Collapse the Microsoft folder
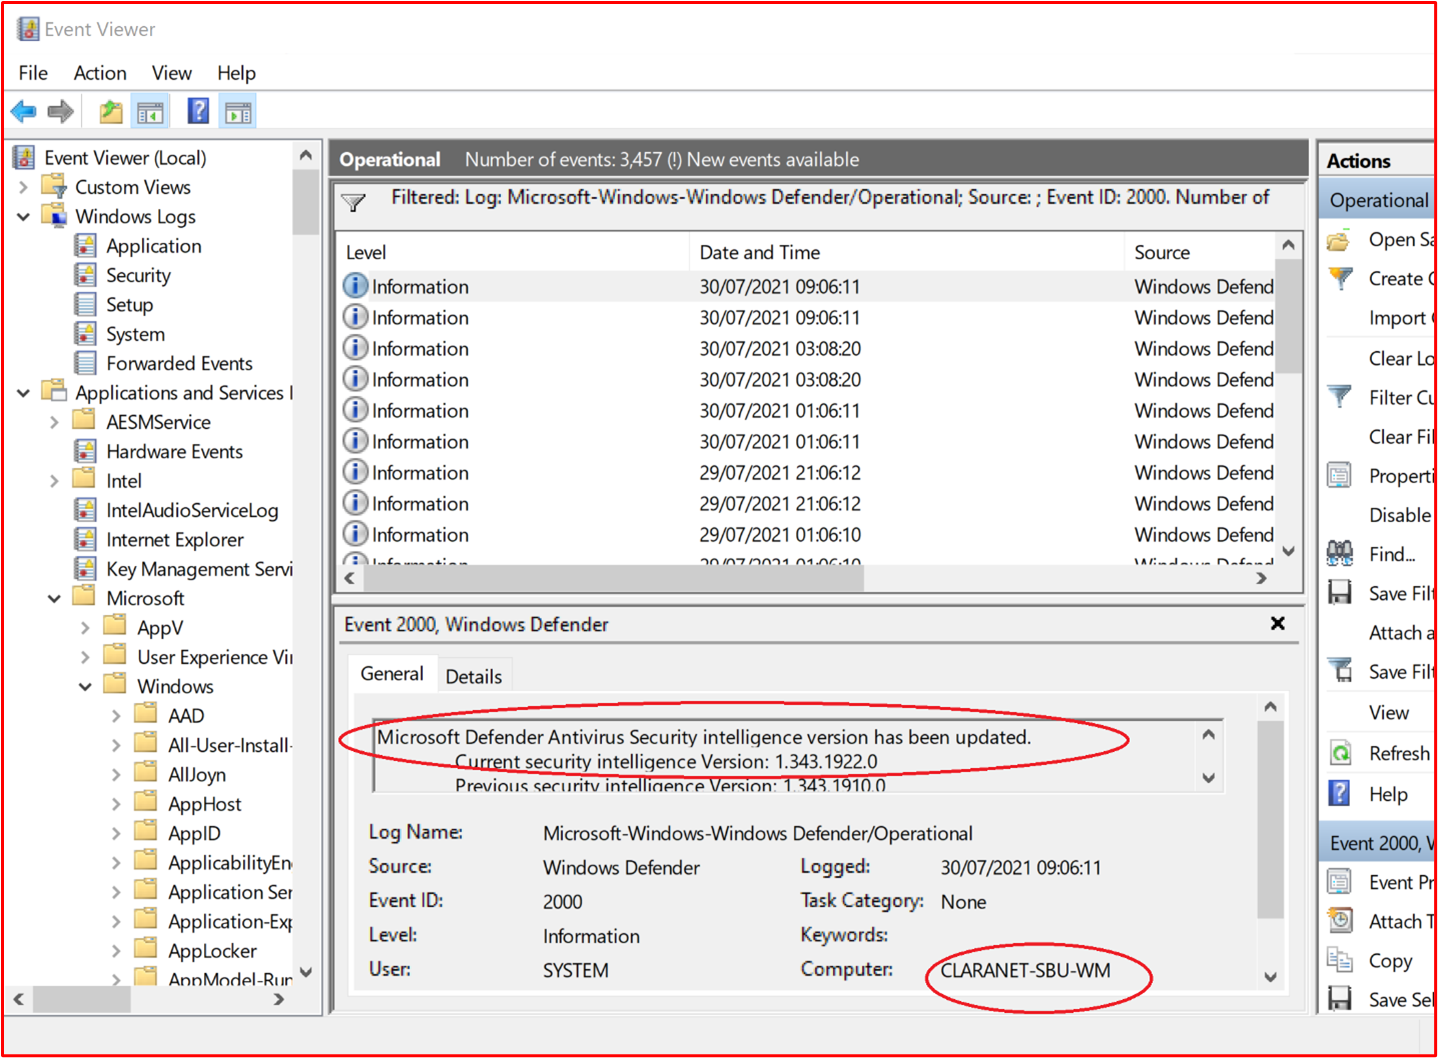Viewport: 1438px width, 1058px height. [54, 598]
